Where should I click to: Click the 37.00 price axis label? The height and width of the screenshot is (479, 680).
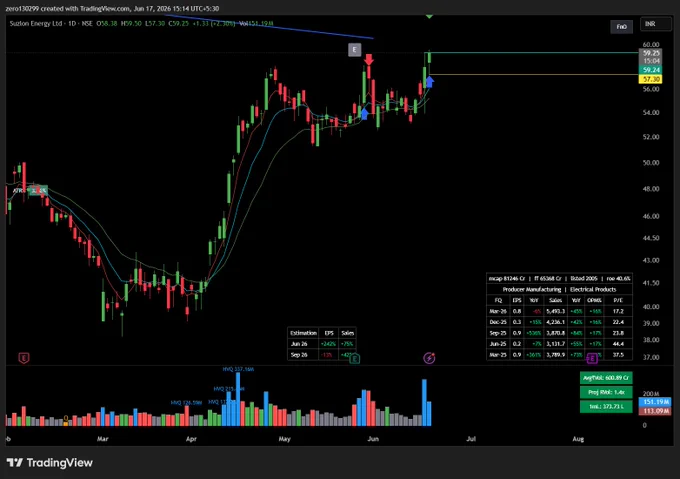pos(651,358)
